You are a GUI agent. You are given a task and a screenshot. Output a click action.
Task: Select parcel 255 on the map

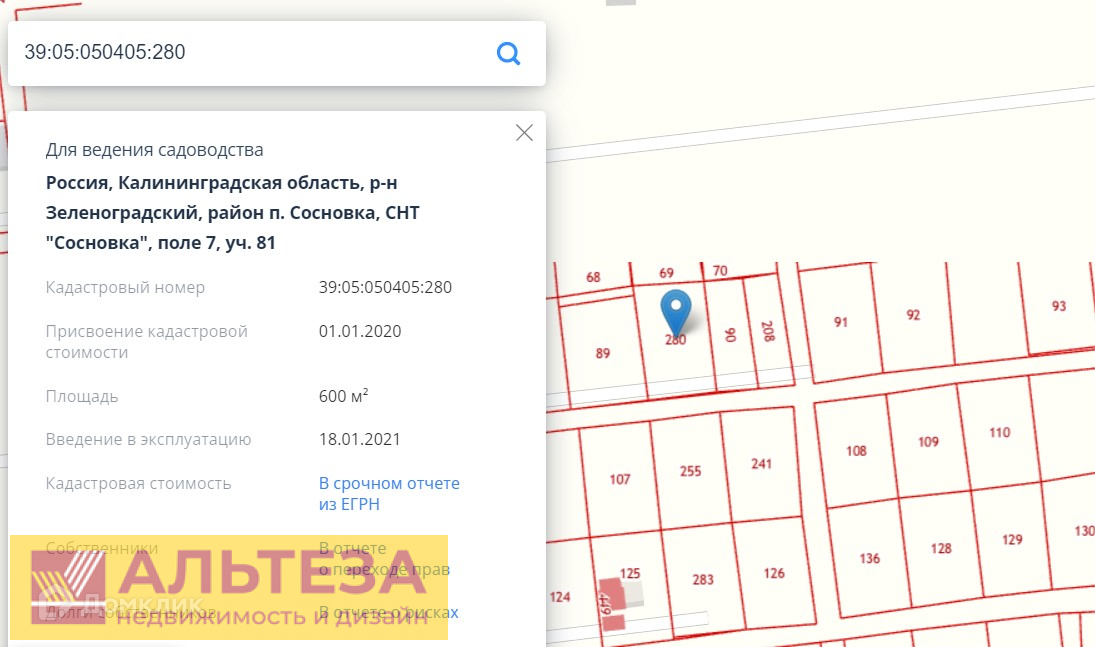pyautogui.click(x=690, y=471)
